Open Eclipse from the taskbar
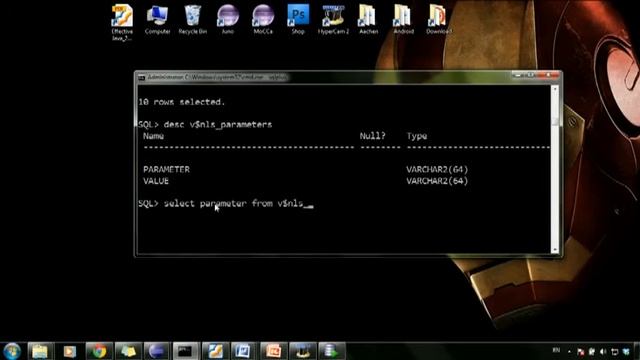The width and height of the screenshot is (640, 360). pyautogui.click(x=156, y=351)
